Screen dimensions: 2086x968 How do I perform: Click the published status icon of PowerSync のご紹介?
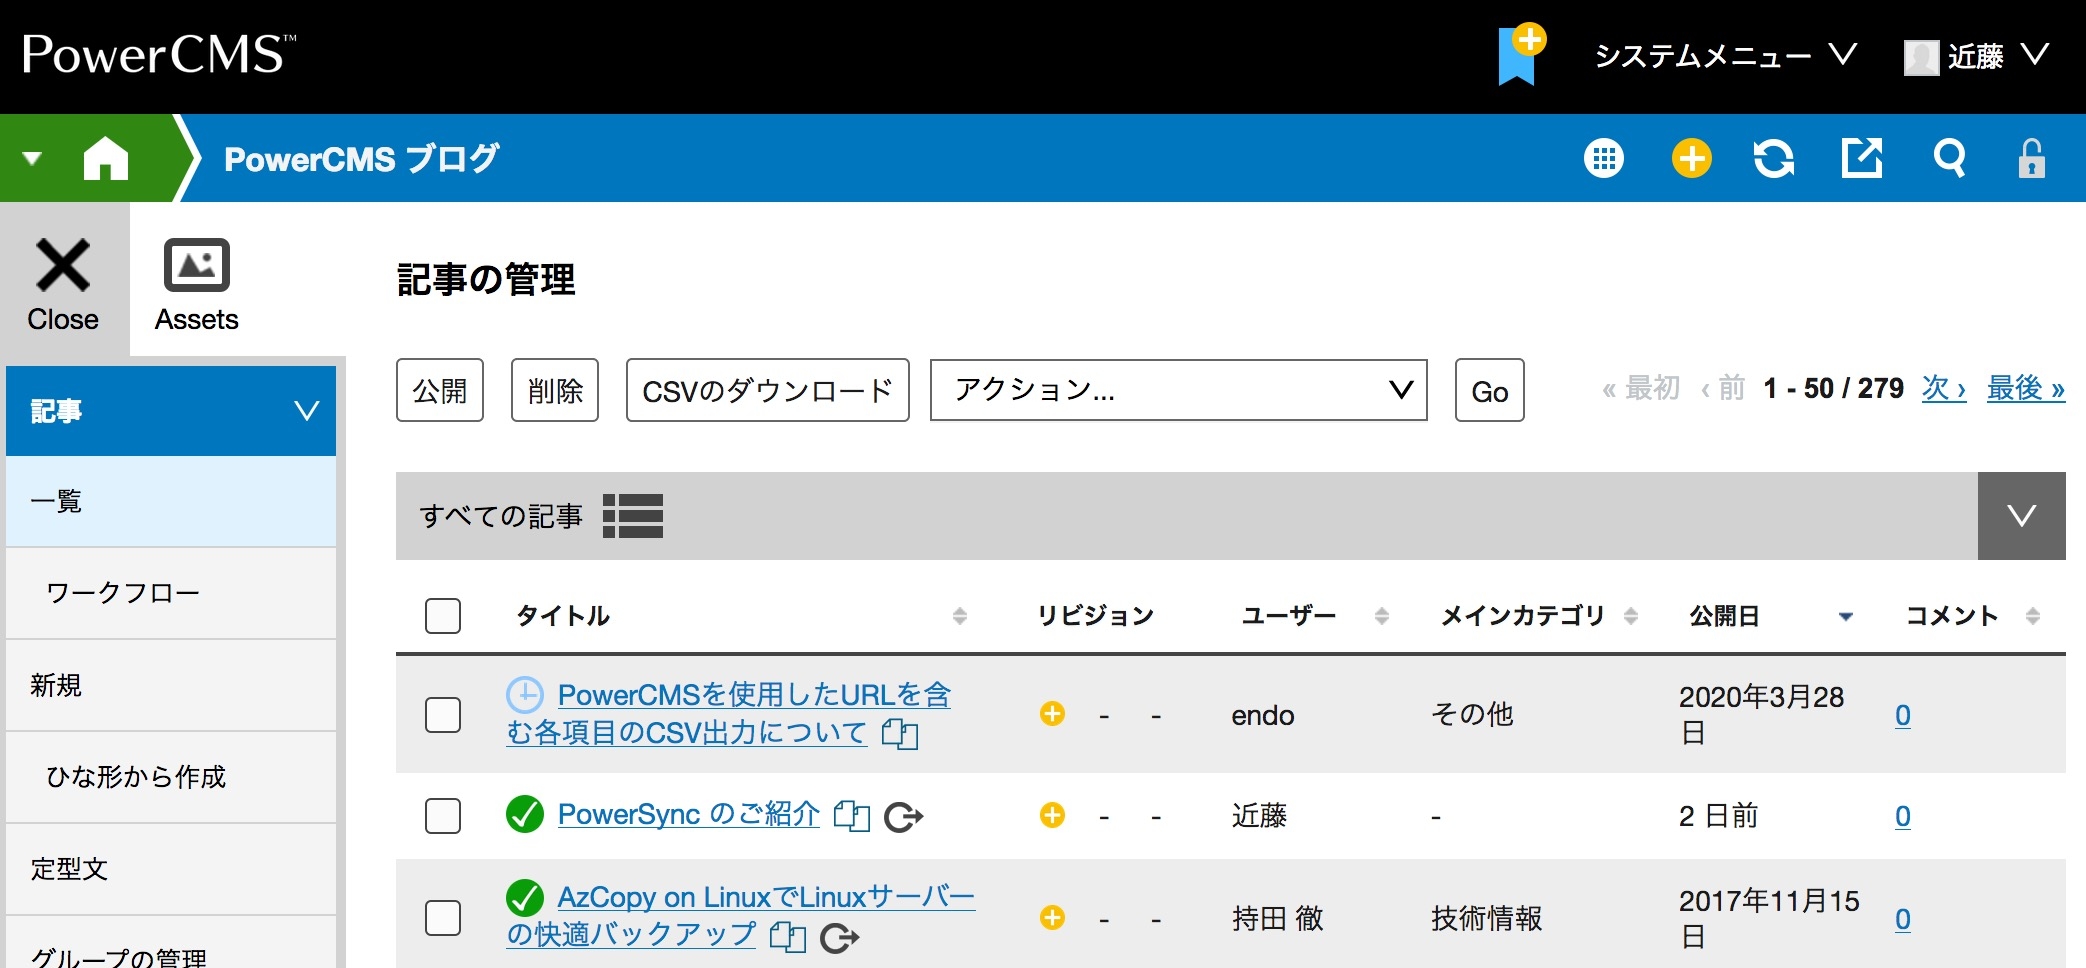point(525,814)
